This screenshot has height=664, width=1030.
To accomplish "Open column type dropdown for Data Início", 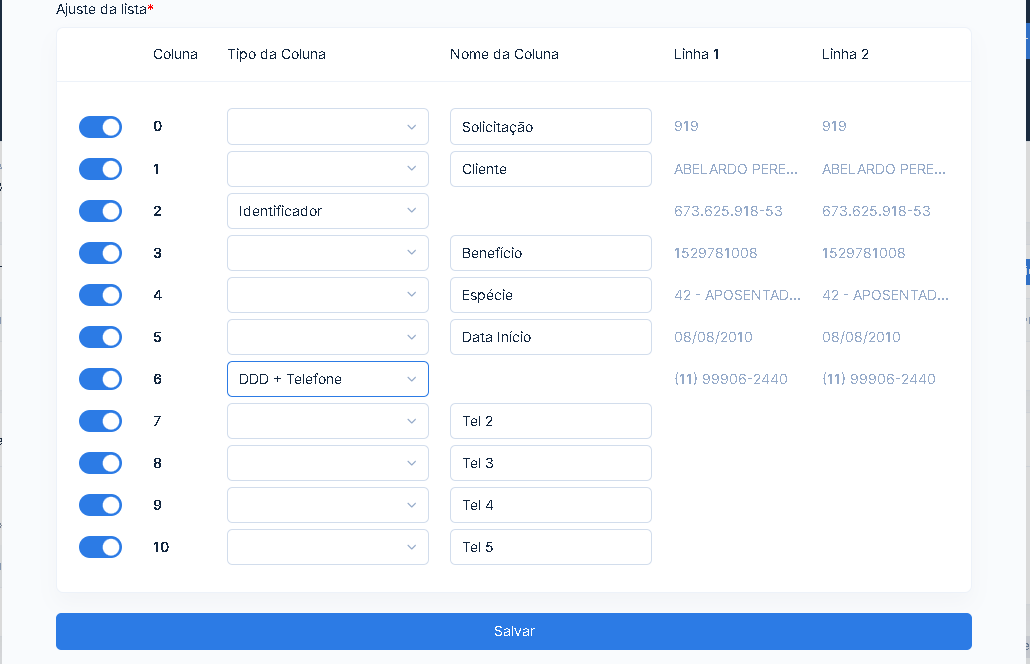I will coord(328,337).
